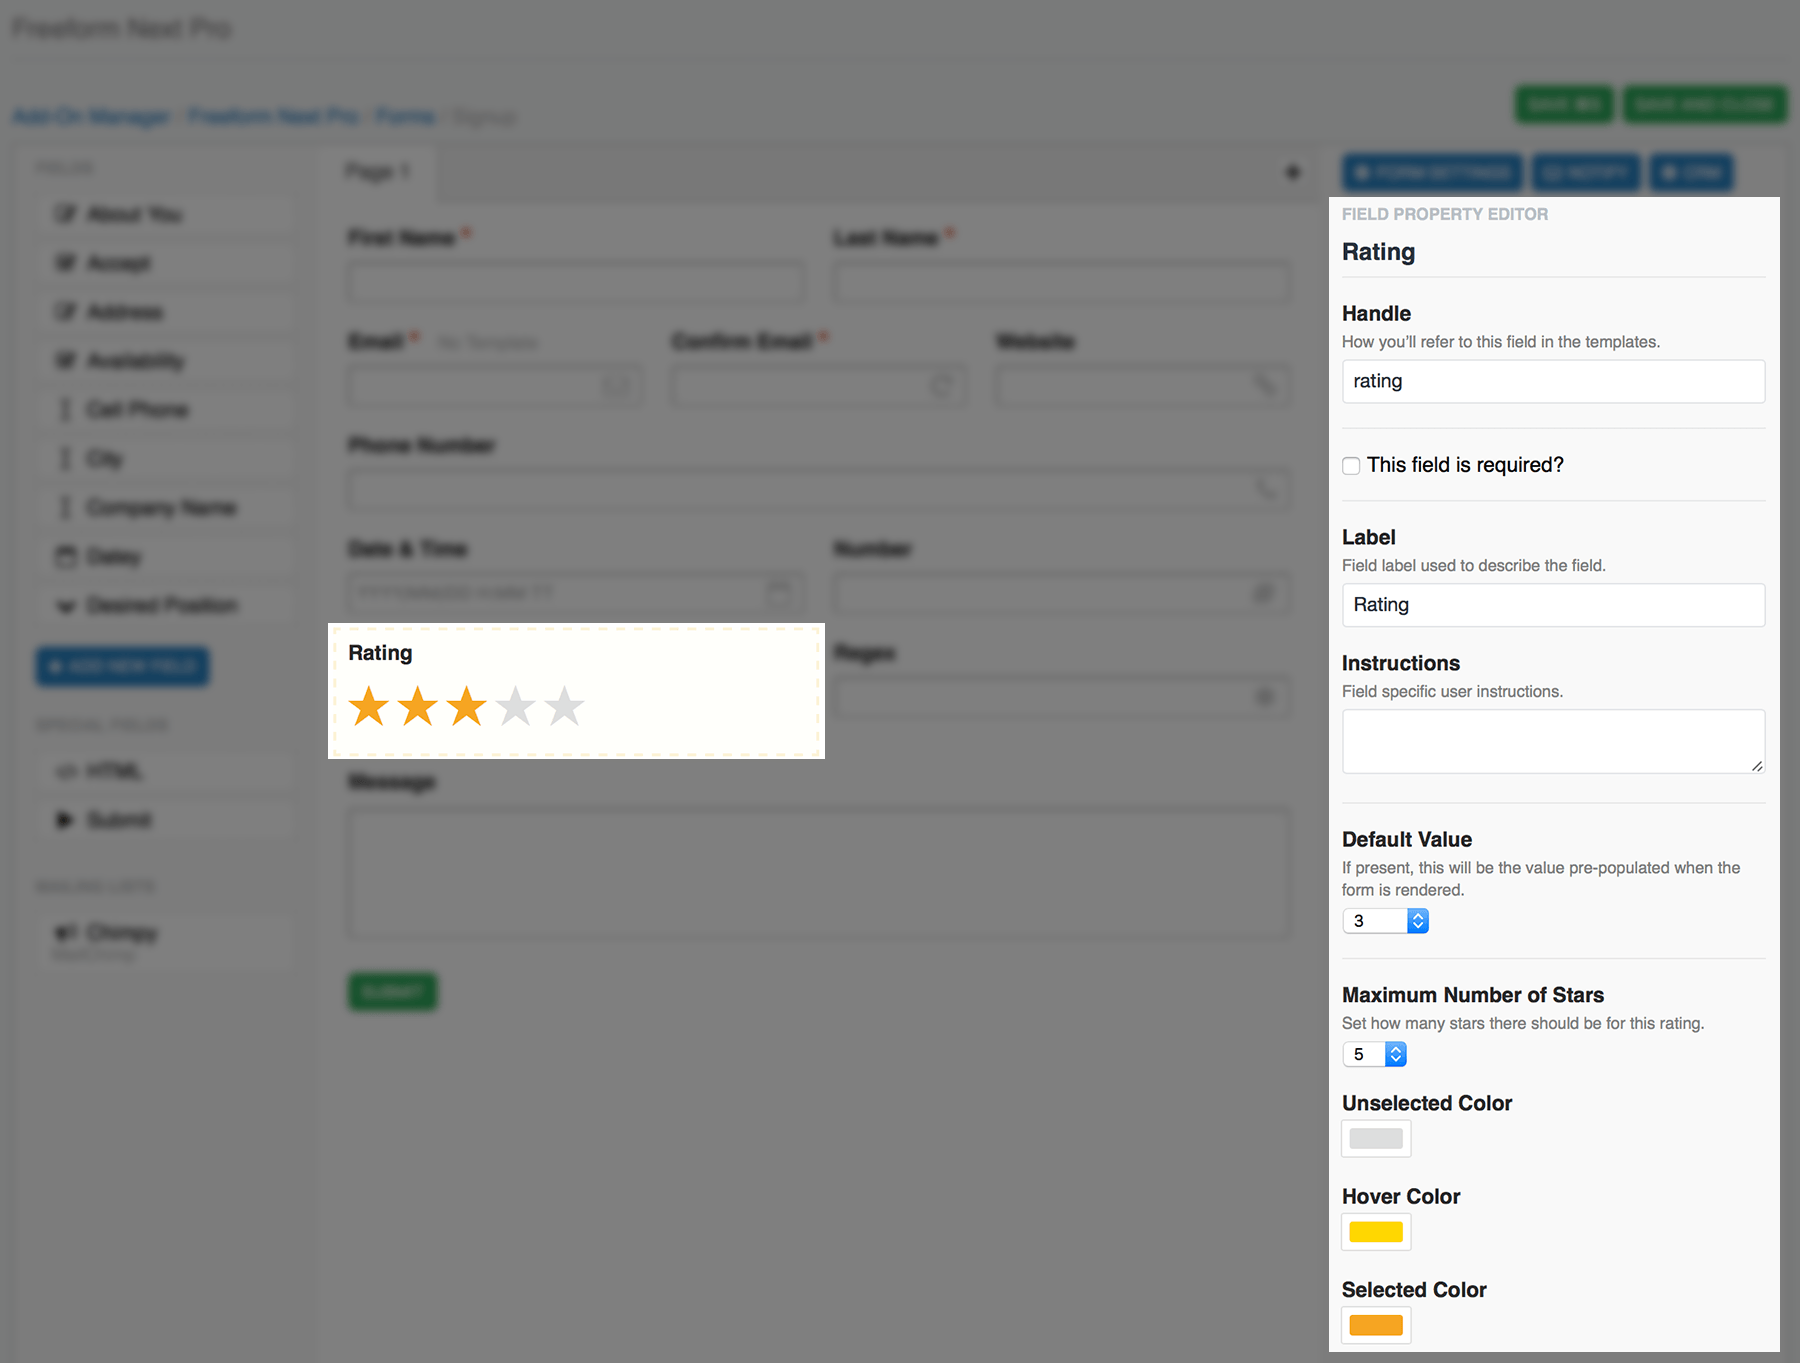Open the Unselected Color swatch
The height and width of the screenshot is (1363, 1800).
[1376, 1138]
